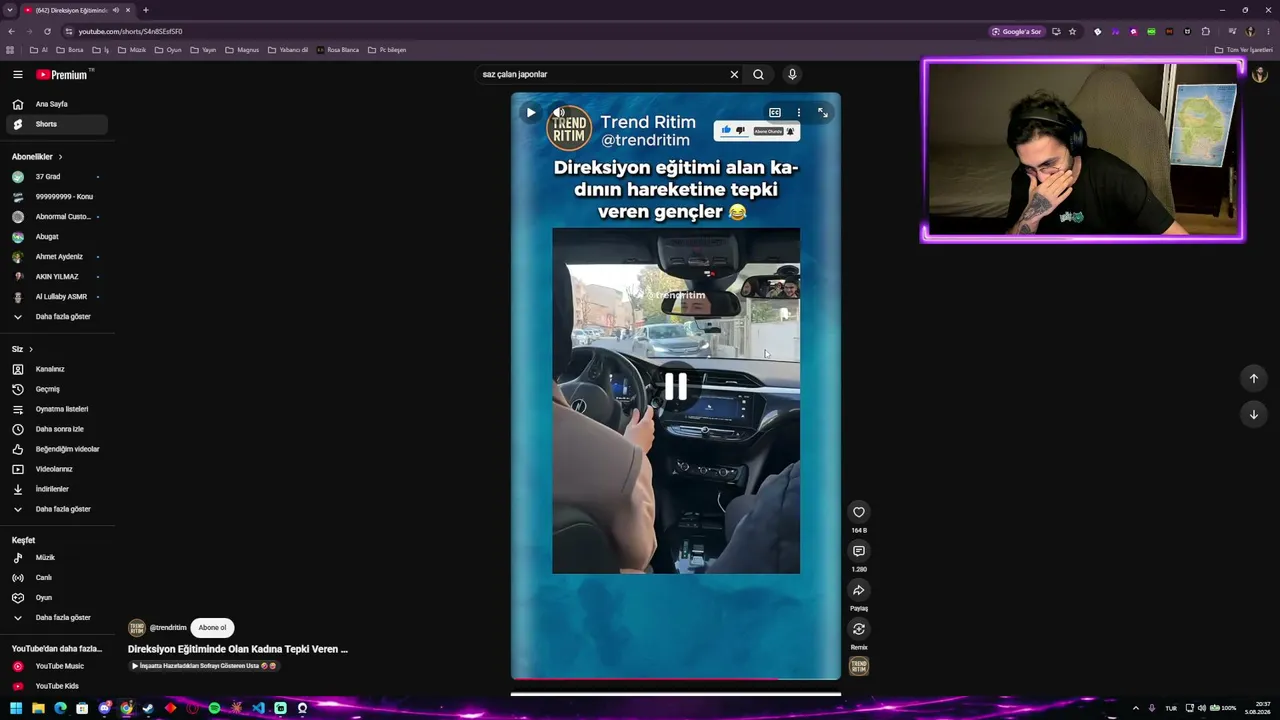Image resolution: width=1280 pixels, height=720 pixels.
Task: Open Geçmiş watch history
Action: [57, 389]
